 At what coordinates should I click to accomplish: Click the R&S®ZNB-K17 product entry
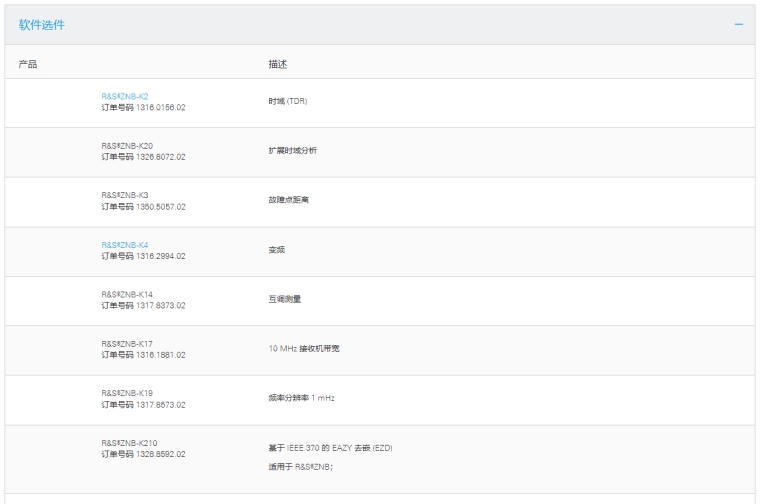click(127, 343)
